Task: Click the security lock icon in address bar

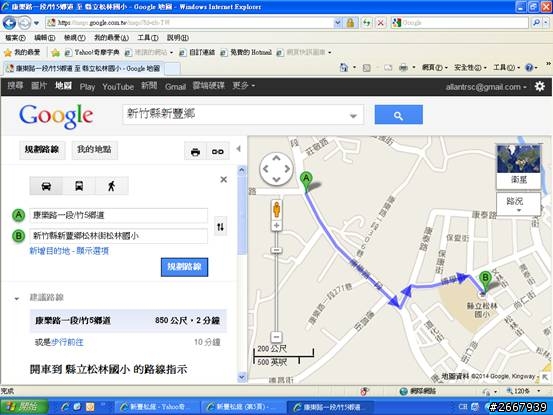Action: (x=350, y=23)
